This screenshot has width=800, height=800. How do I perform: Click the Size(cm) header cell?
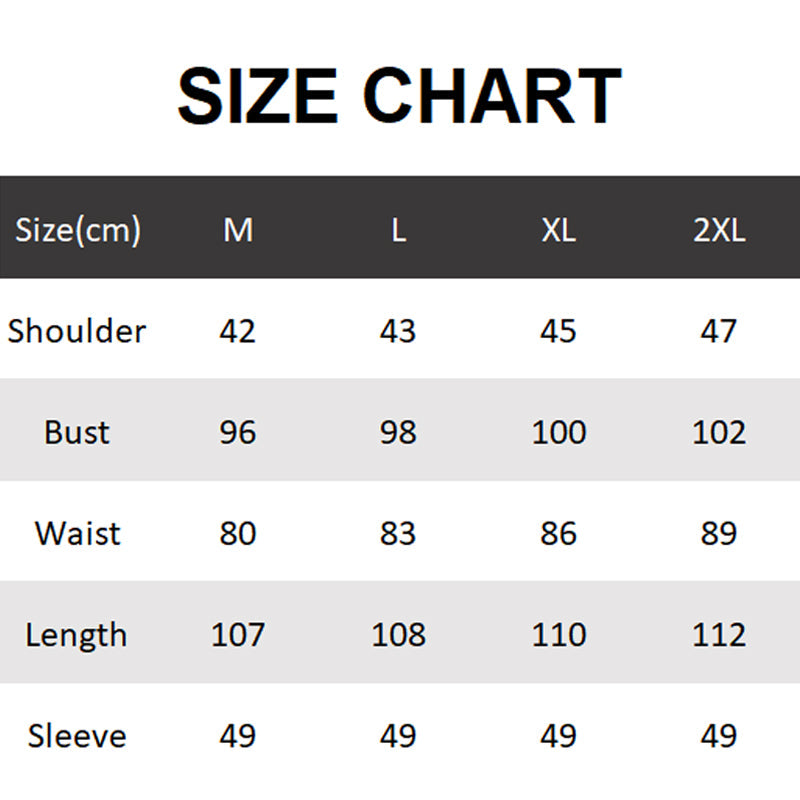coord(78,230)
